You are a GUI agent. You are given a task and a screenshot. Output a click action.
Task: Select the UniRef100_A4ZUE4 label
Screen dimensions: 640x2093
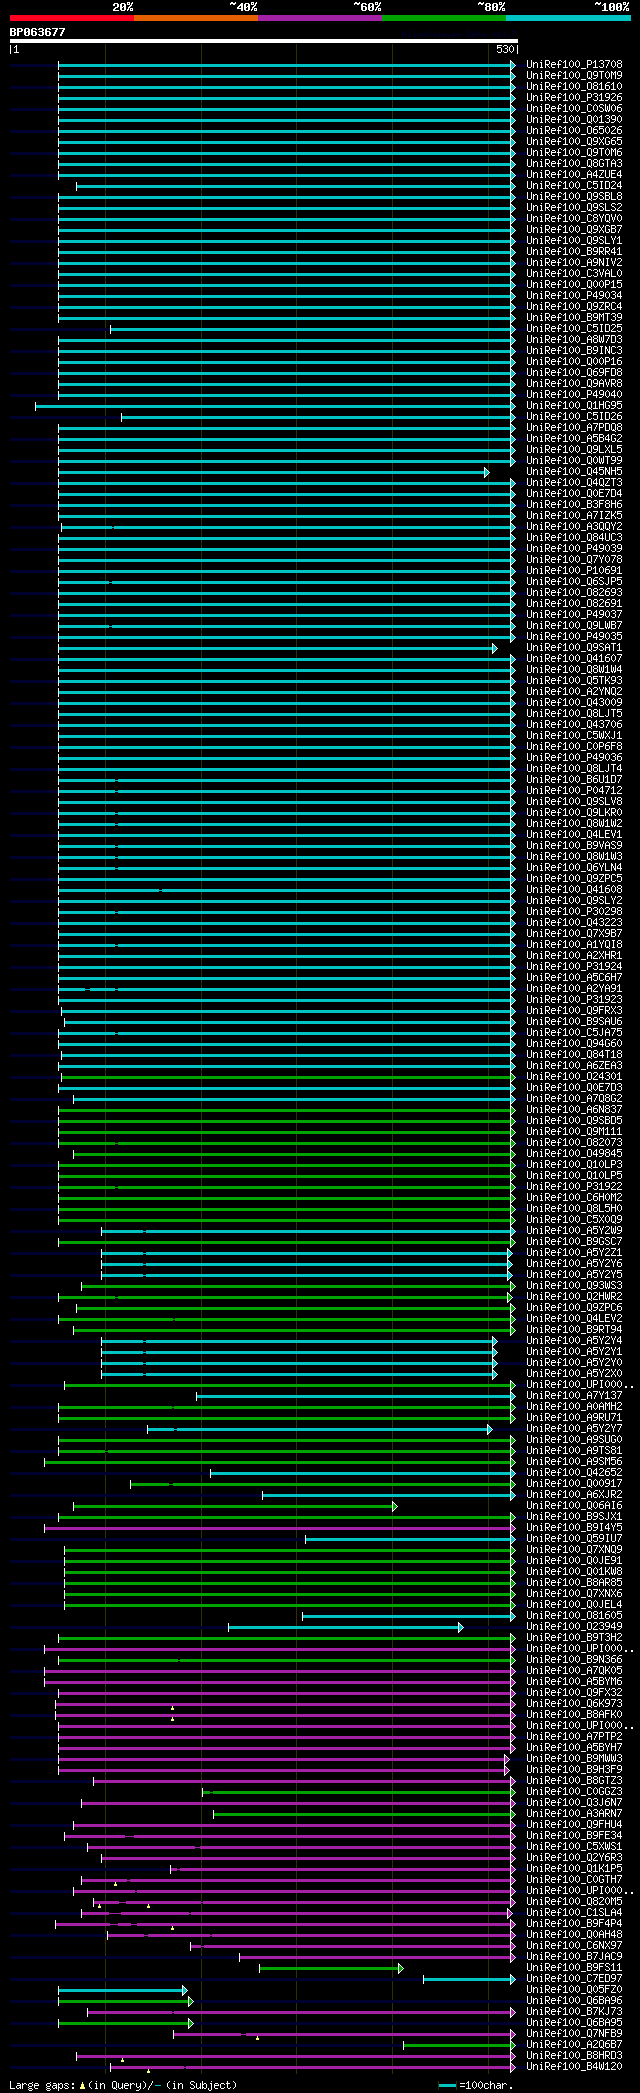point(574,175)
